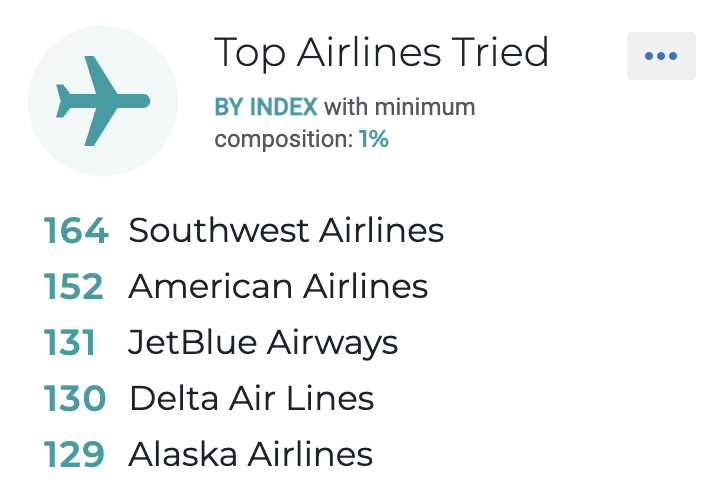Screen dimensions: 711x498
Task: Open the three-dot options menu
Action: pyautogui.click(x=661, y=56)
